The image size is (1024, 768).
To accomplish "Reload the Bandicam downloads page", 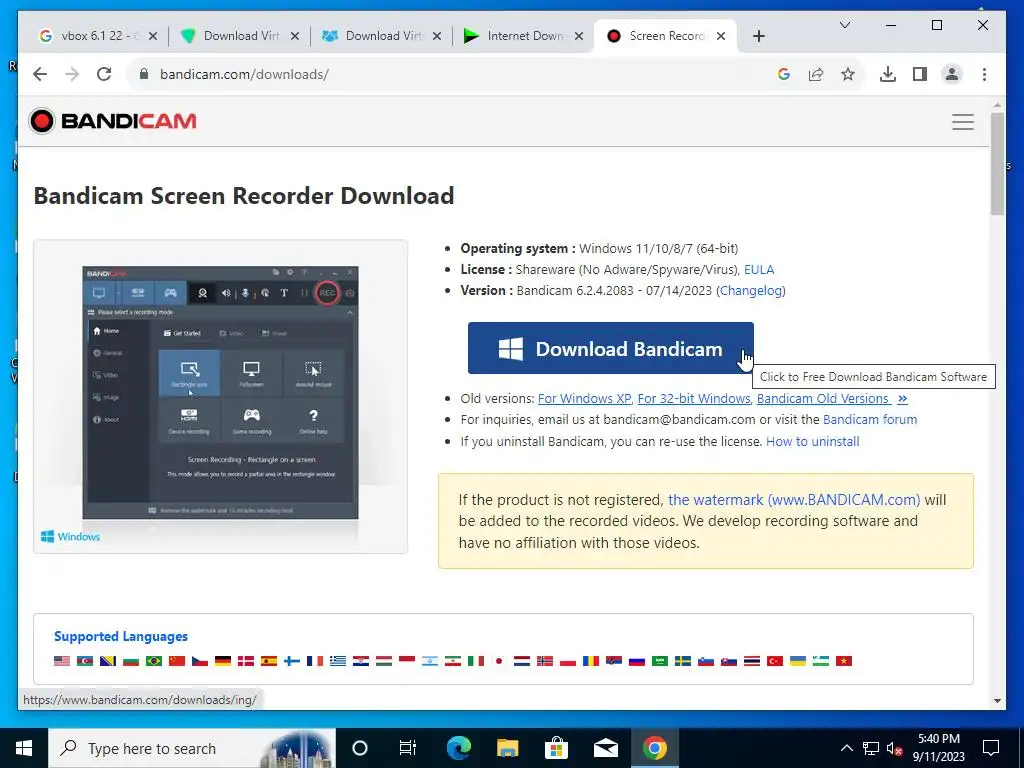I will click(104, 74).
